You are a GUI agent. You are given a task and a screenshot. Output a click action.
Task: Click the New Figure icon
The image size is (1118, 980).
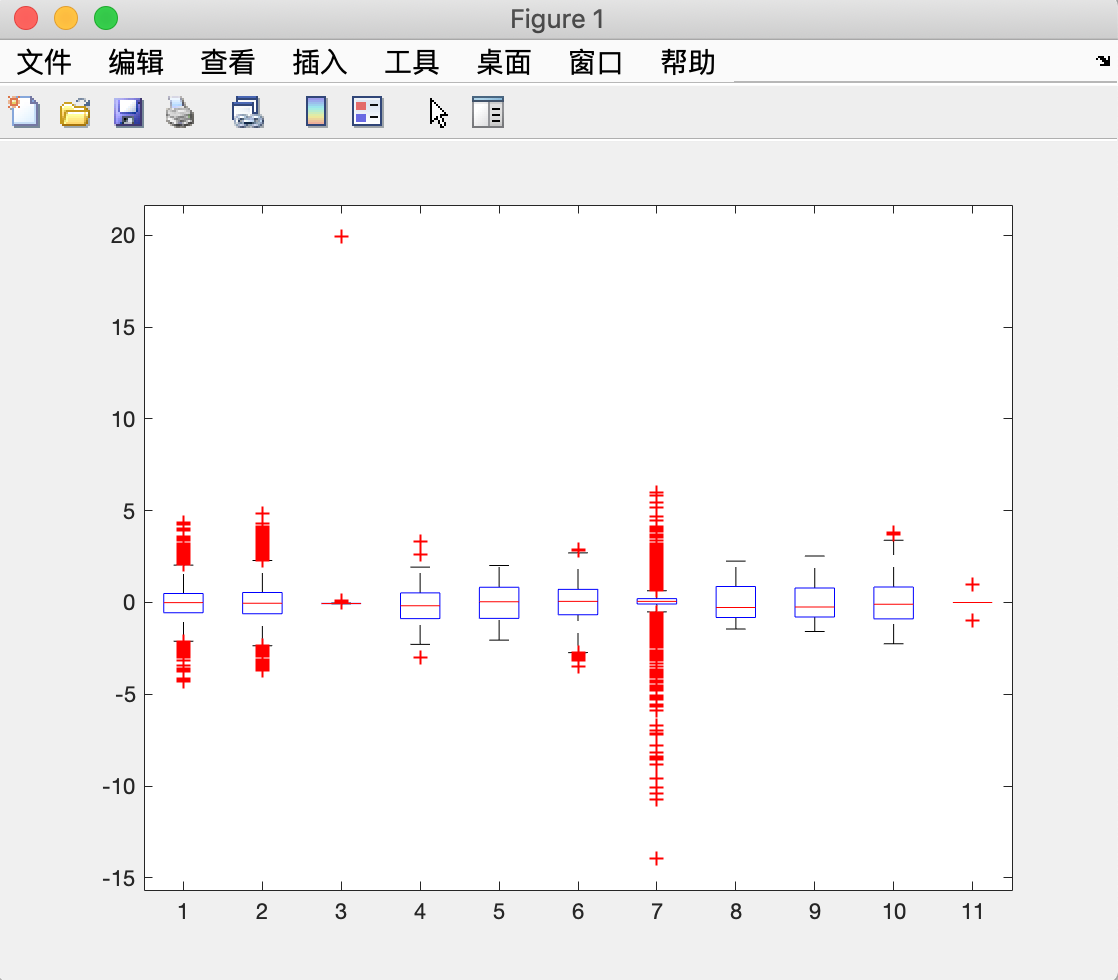click(x=24, y=113)
